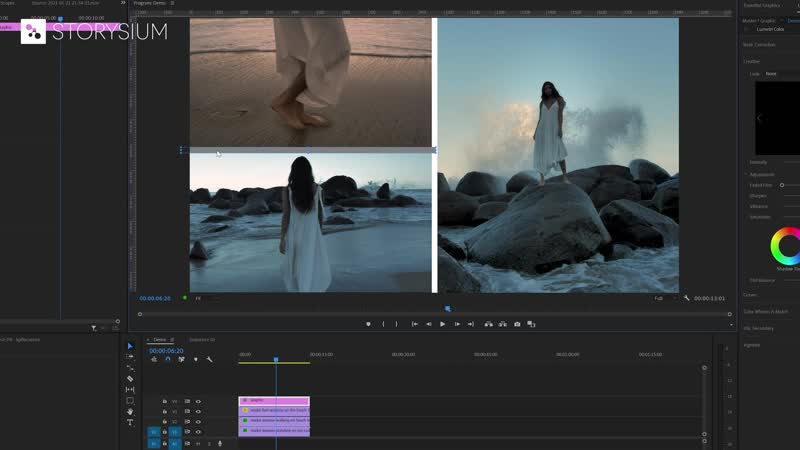The image size is (800, 450).
Task: Open Program Demo panel menu
Action: pyautogui.click(x=172, y=3)
